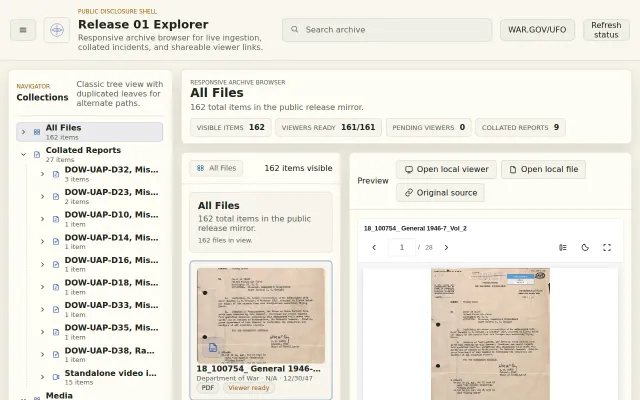The width and height of the screenshot is (640, 400).
Task: Select the Media tree item
Action: [x=59, y=395]
